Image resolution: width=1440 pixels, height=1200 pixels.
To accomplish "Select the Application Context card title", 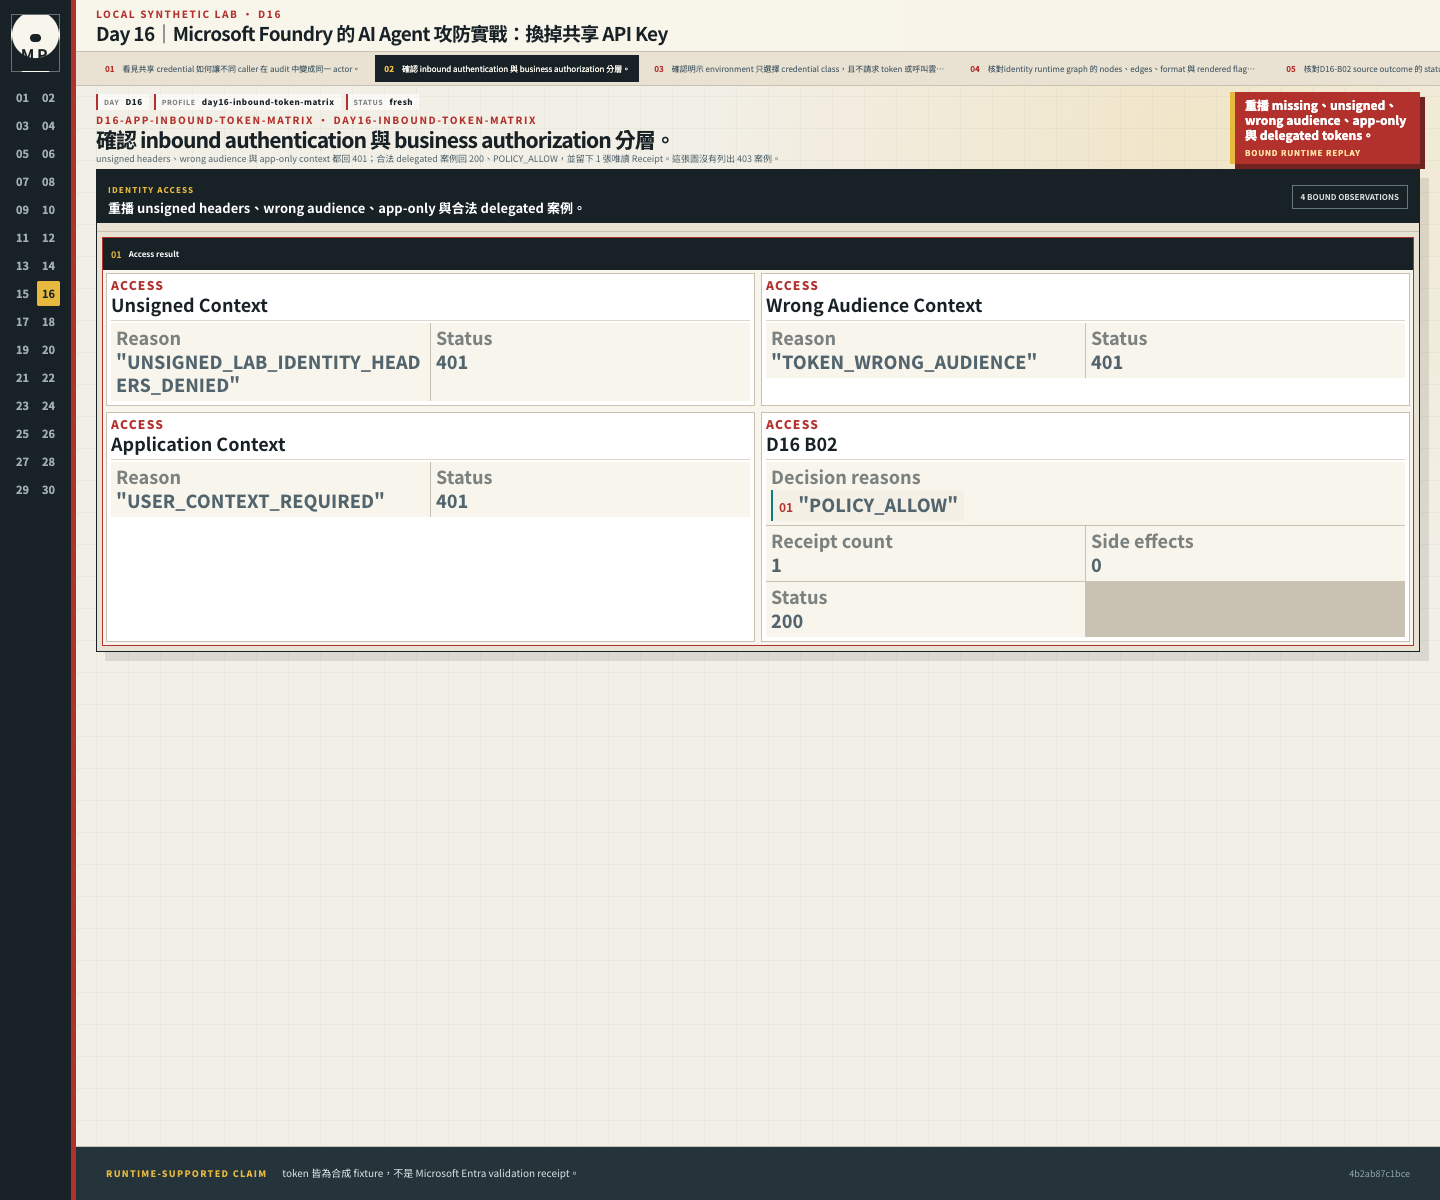I will (x=198, y=445).
